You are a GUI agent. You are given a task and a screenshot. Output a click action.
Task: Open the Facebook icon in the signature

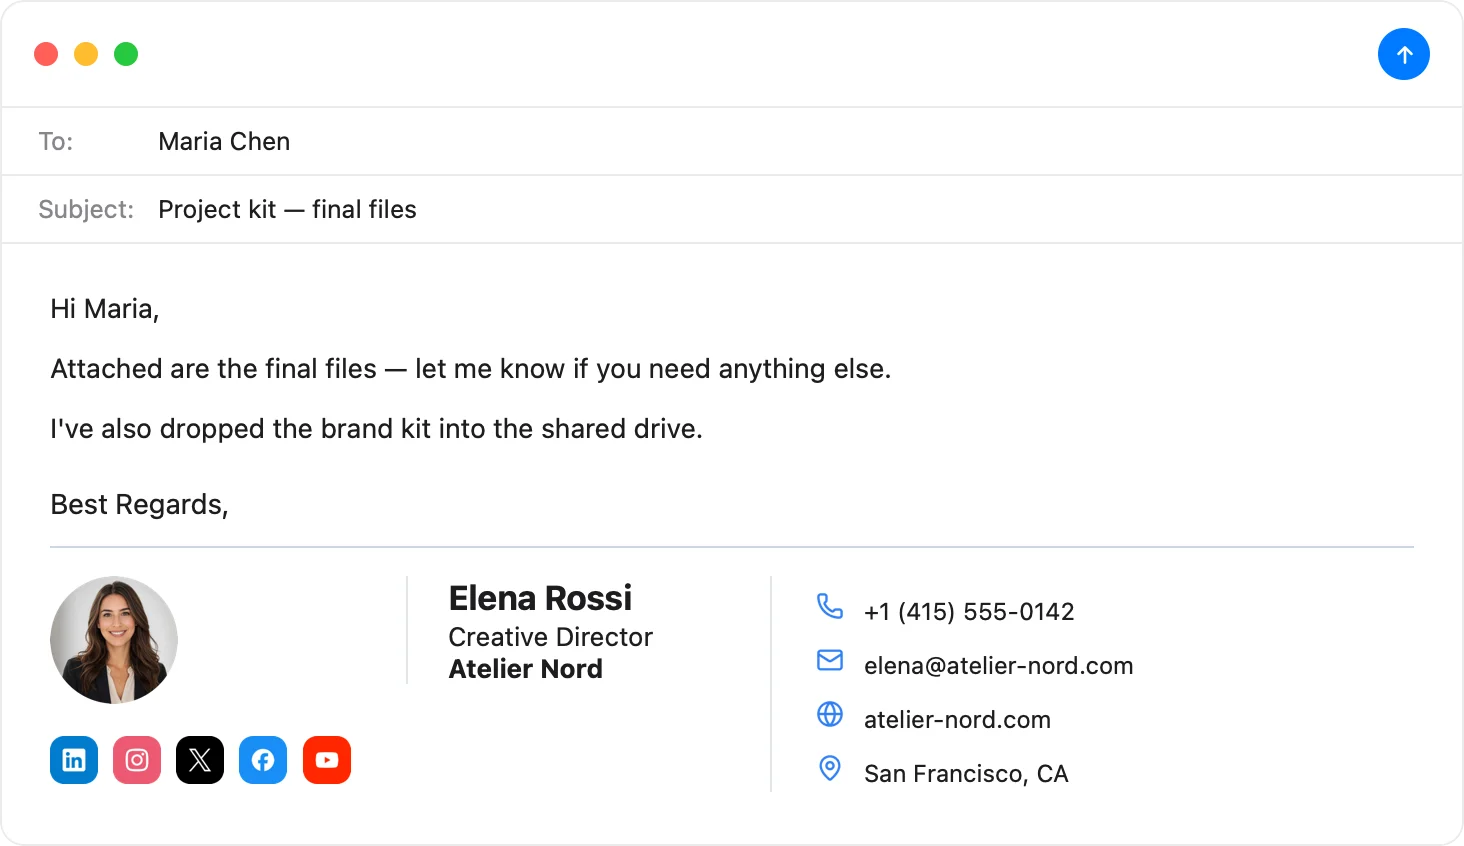(263, 760)
